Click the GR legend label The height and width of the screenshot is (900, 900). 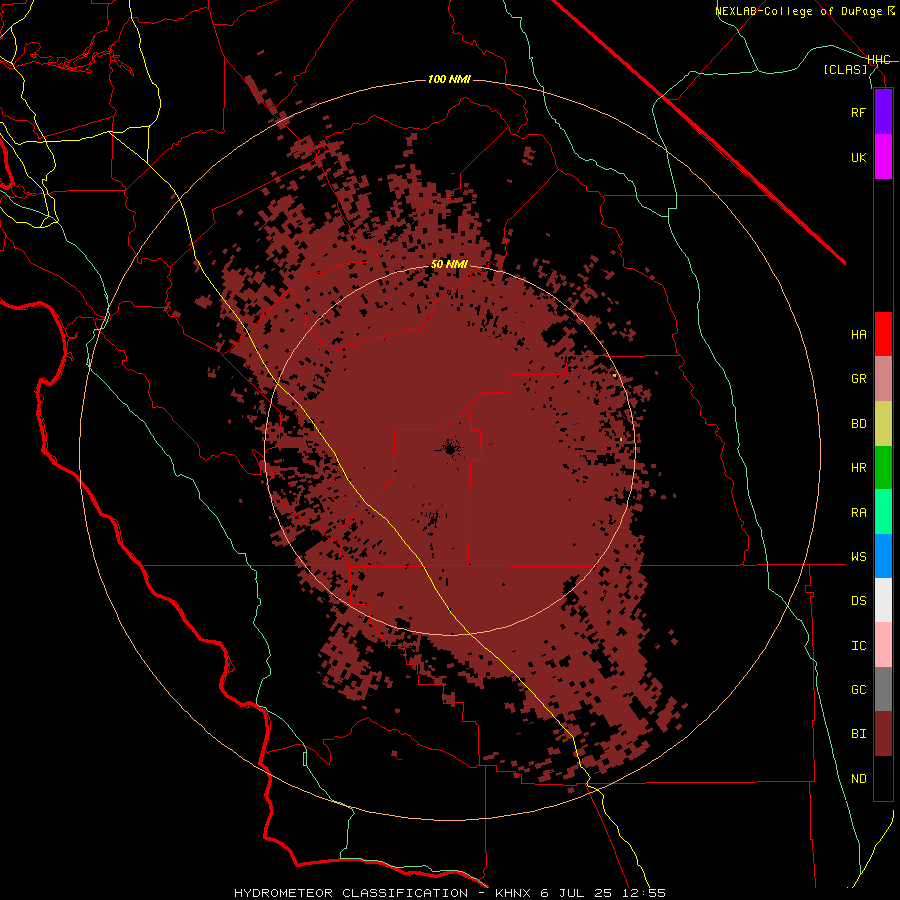tap(858, 379)
